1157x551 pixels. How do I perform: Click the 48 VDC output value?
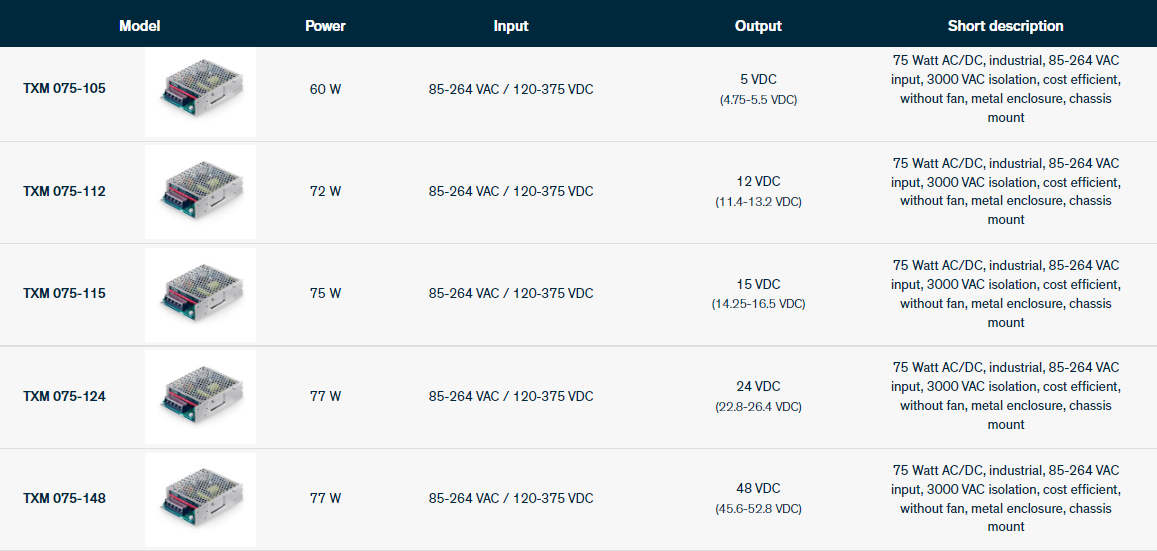coord(758,488)
